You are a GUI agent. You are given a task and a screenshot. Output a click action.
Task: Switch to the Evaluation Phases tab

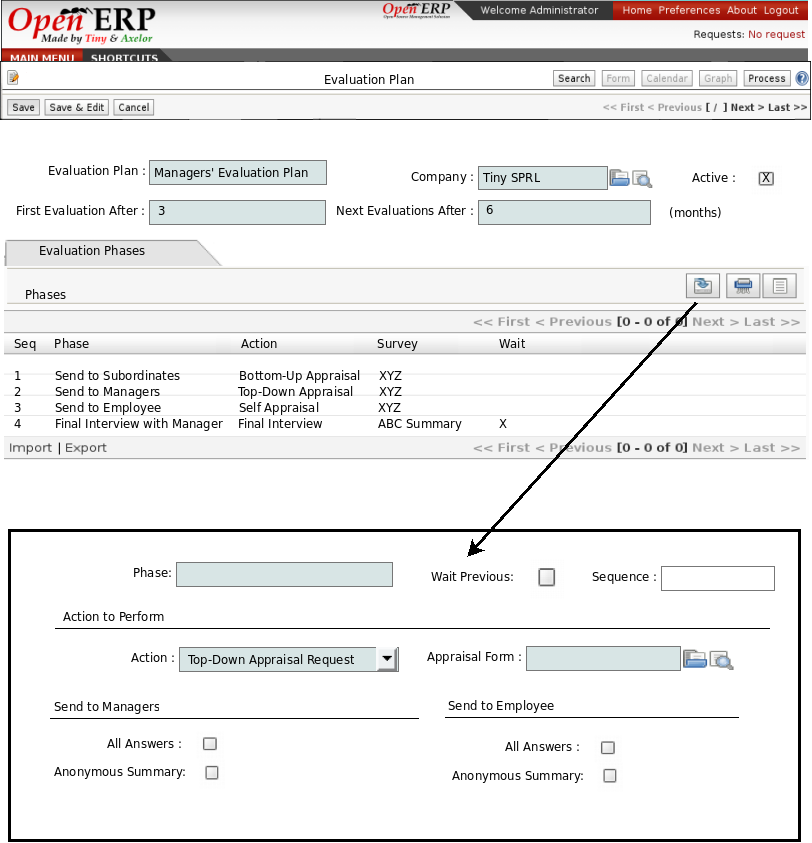pyautogui.click(x=92, y=251)
